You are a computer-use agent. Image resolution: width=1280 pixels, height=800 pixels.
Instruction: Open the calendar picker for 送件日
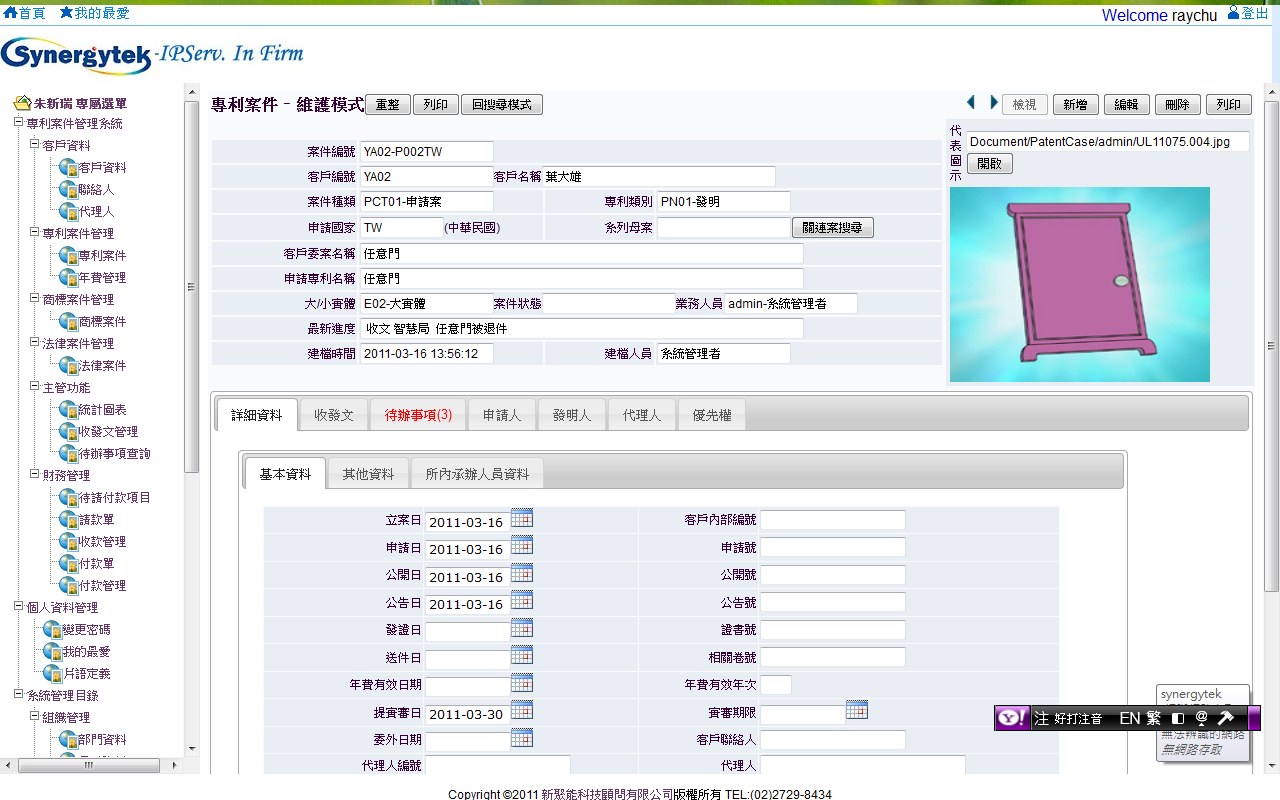click(522, 655)
